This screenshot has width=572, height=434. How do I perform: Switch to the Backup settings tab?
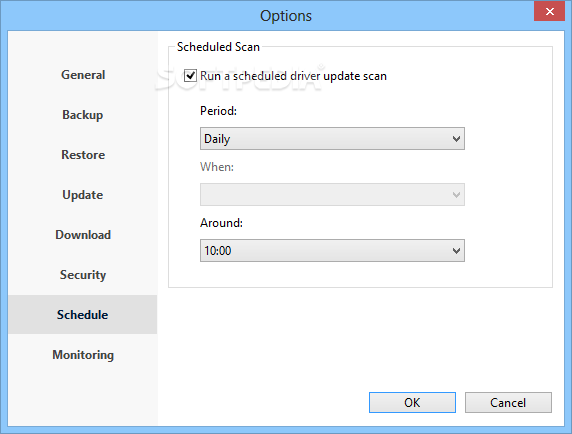83,115
